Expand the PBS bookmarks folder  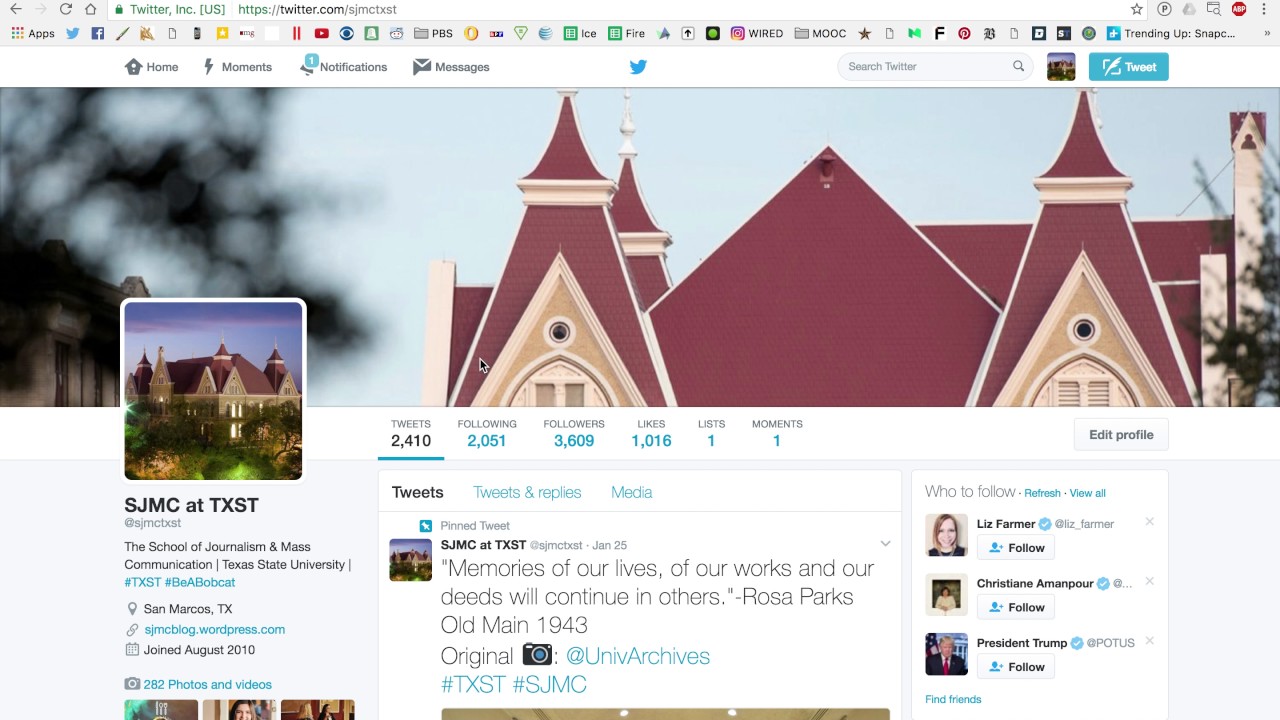[433, 33]
